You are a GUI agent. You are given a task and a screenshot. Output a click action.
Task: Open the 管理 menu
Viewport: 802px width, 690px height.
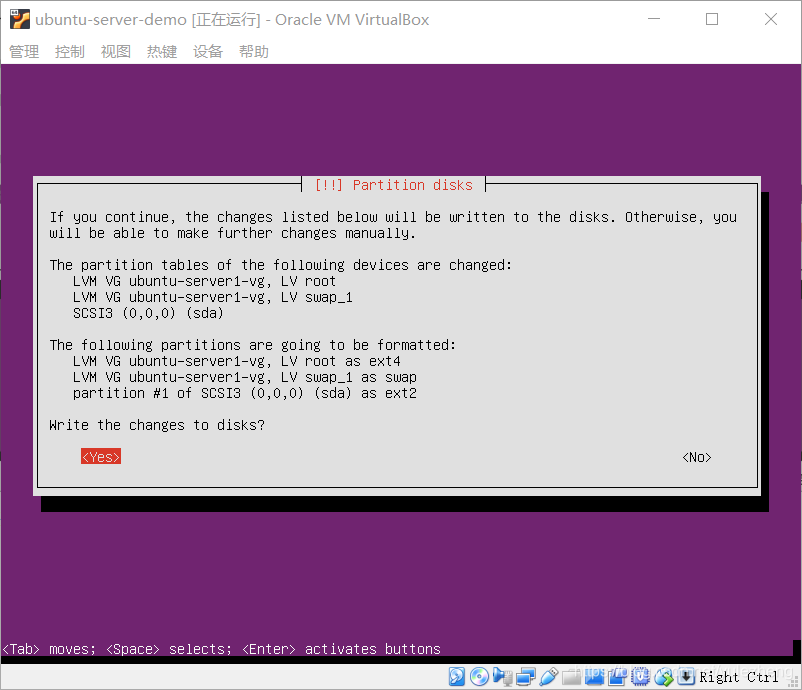(24, 52)
